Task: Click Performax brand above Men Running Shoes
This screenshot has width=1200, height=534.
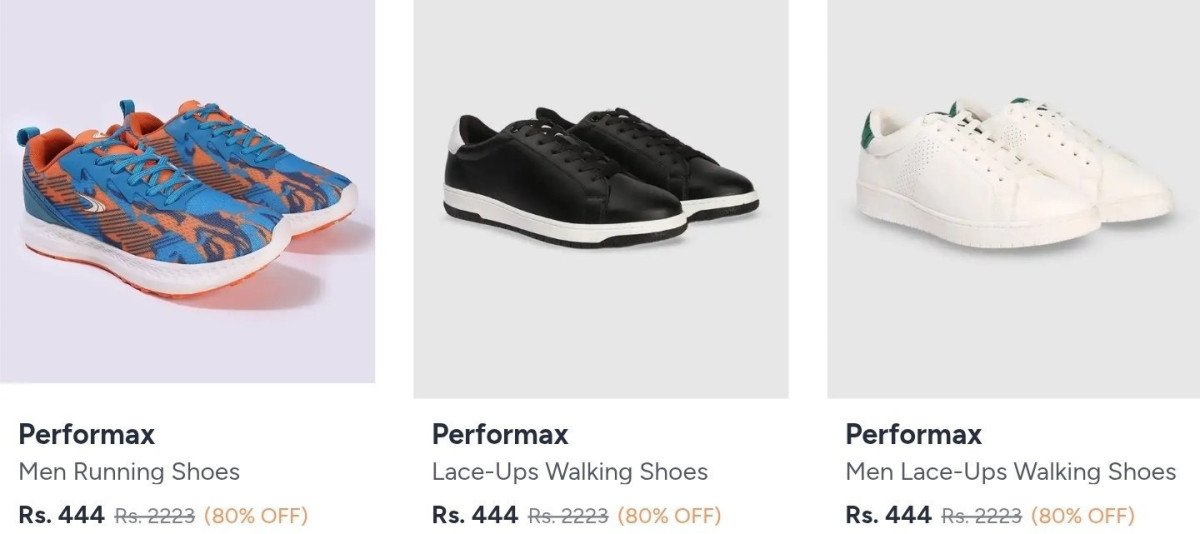Action: coord(87,435)
